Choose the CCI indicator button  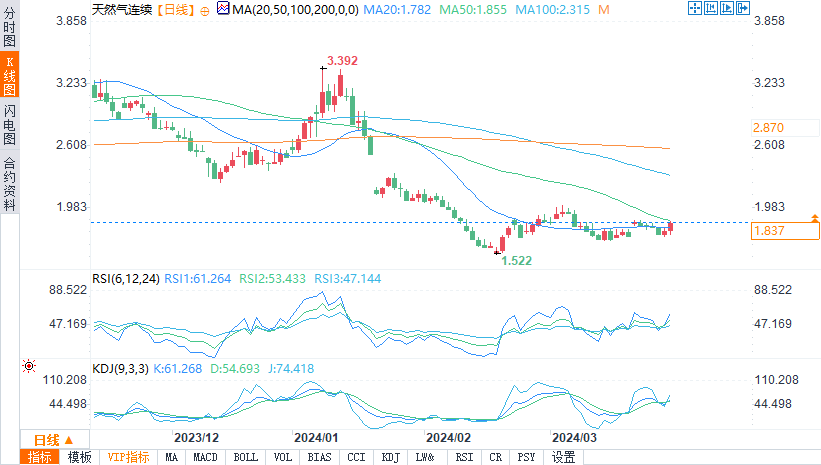tap(357, 457)
